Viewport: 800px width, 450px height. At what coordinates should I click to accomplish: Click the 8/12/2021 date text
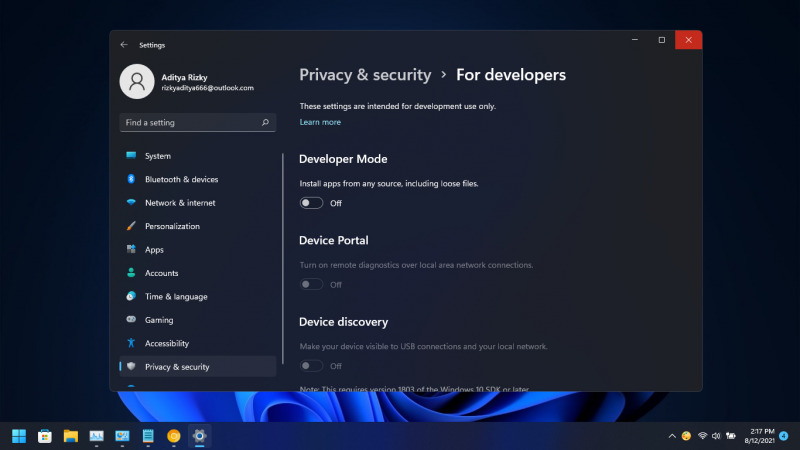point(759,440)
